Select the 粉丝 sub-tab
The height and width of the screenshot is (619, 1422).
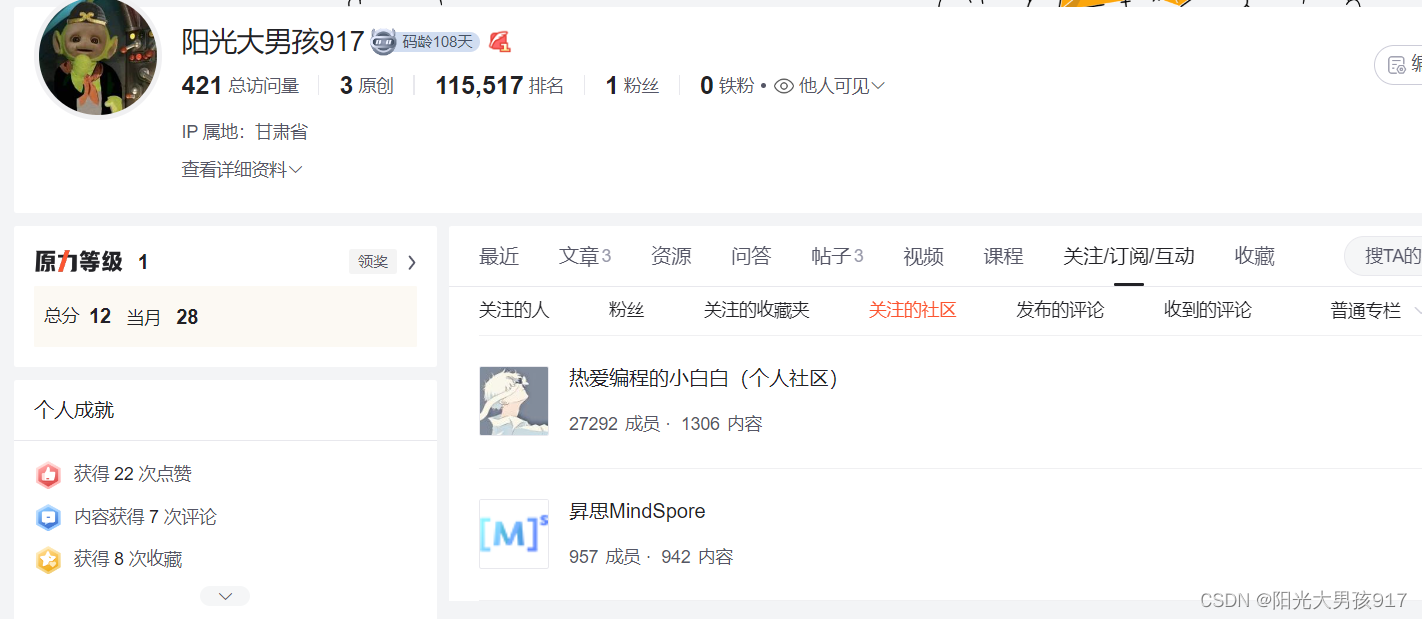click(626, 310)
